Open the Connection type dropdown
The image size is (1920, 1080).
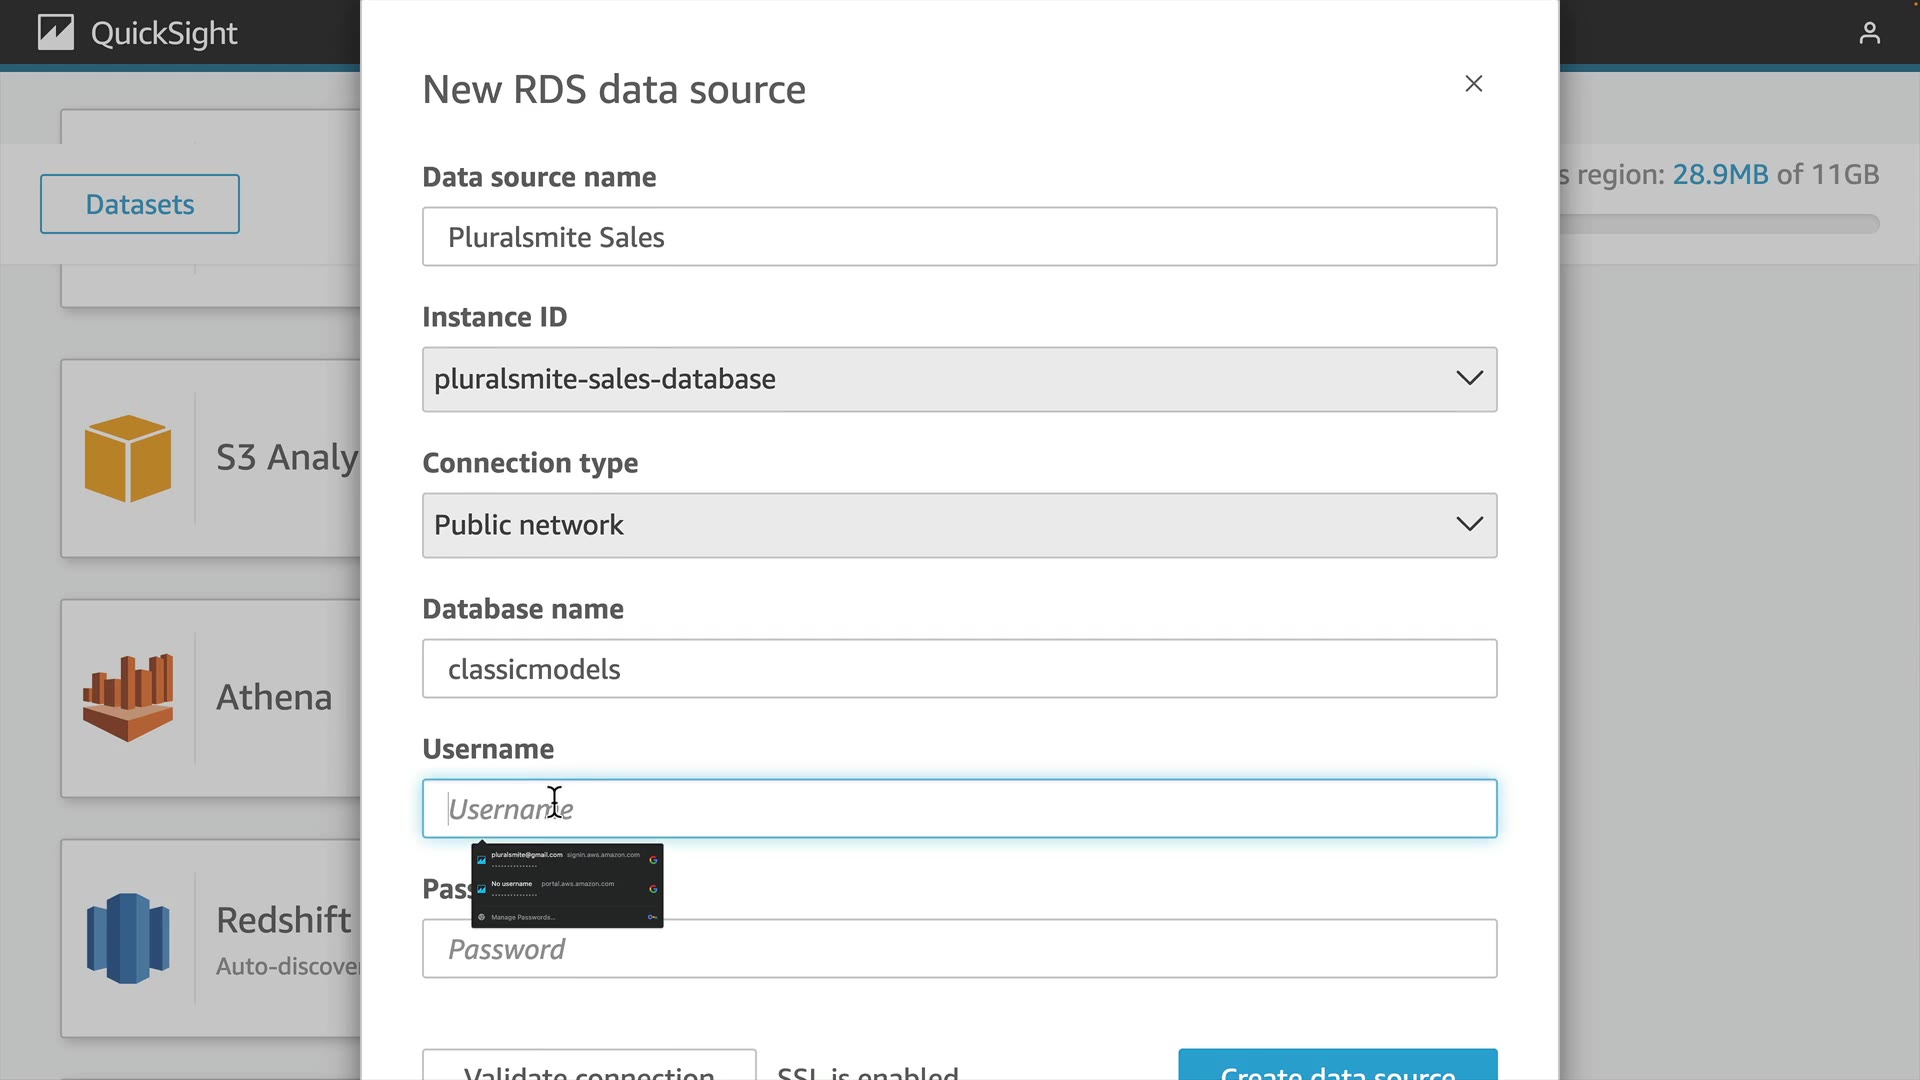pyautogui.click(x=958, y=525)
